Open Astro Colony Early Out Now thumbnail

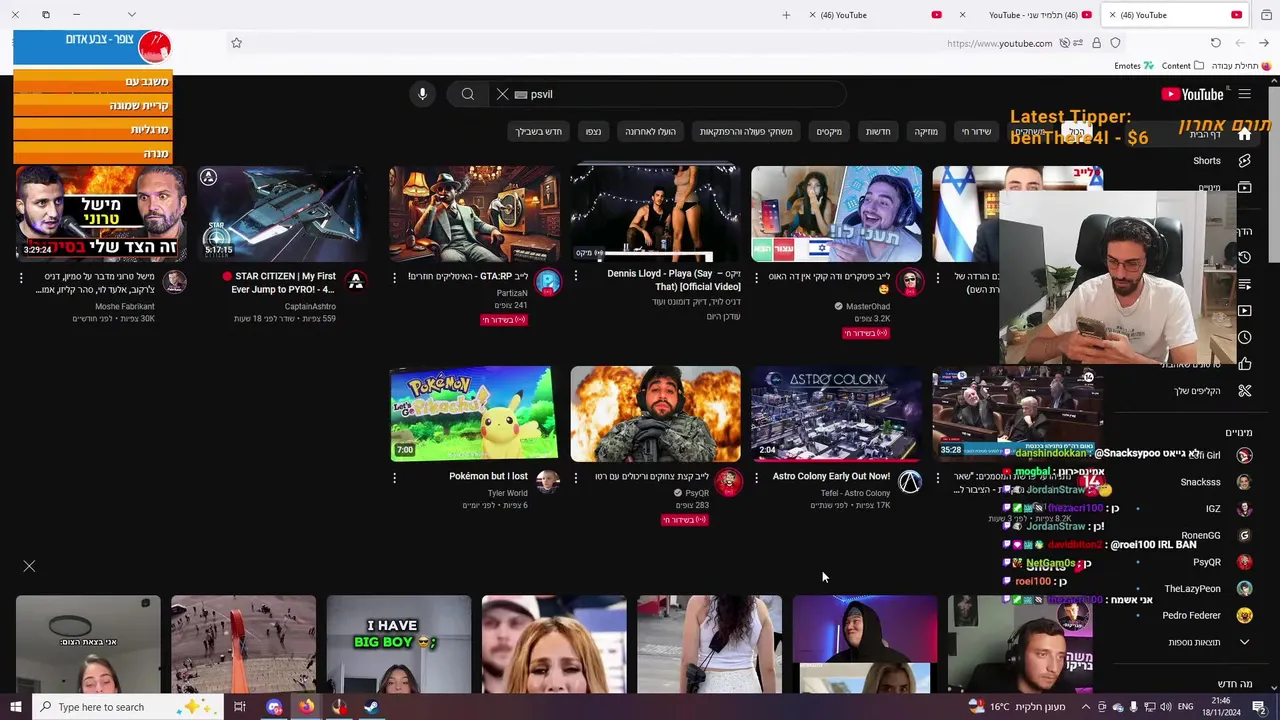[x=836, y=414]
